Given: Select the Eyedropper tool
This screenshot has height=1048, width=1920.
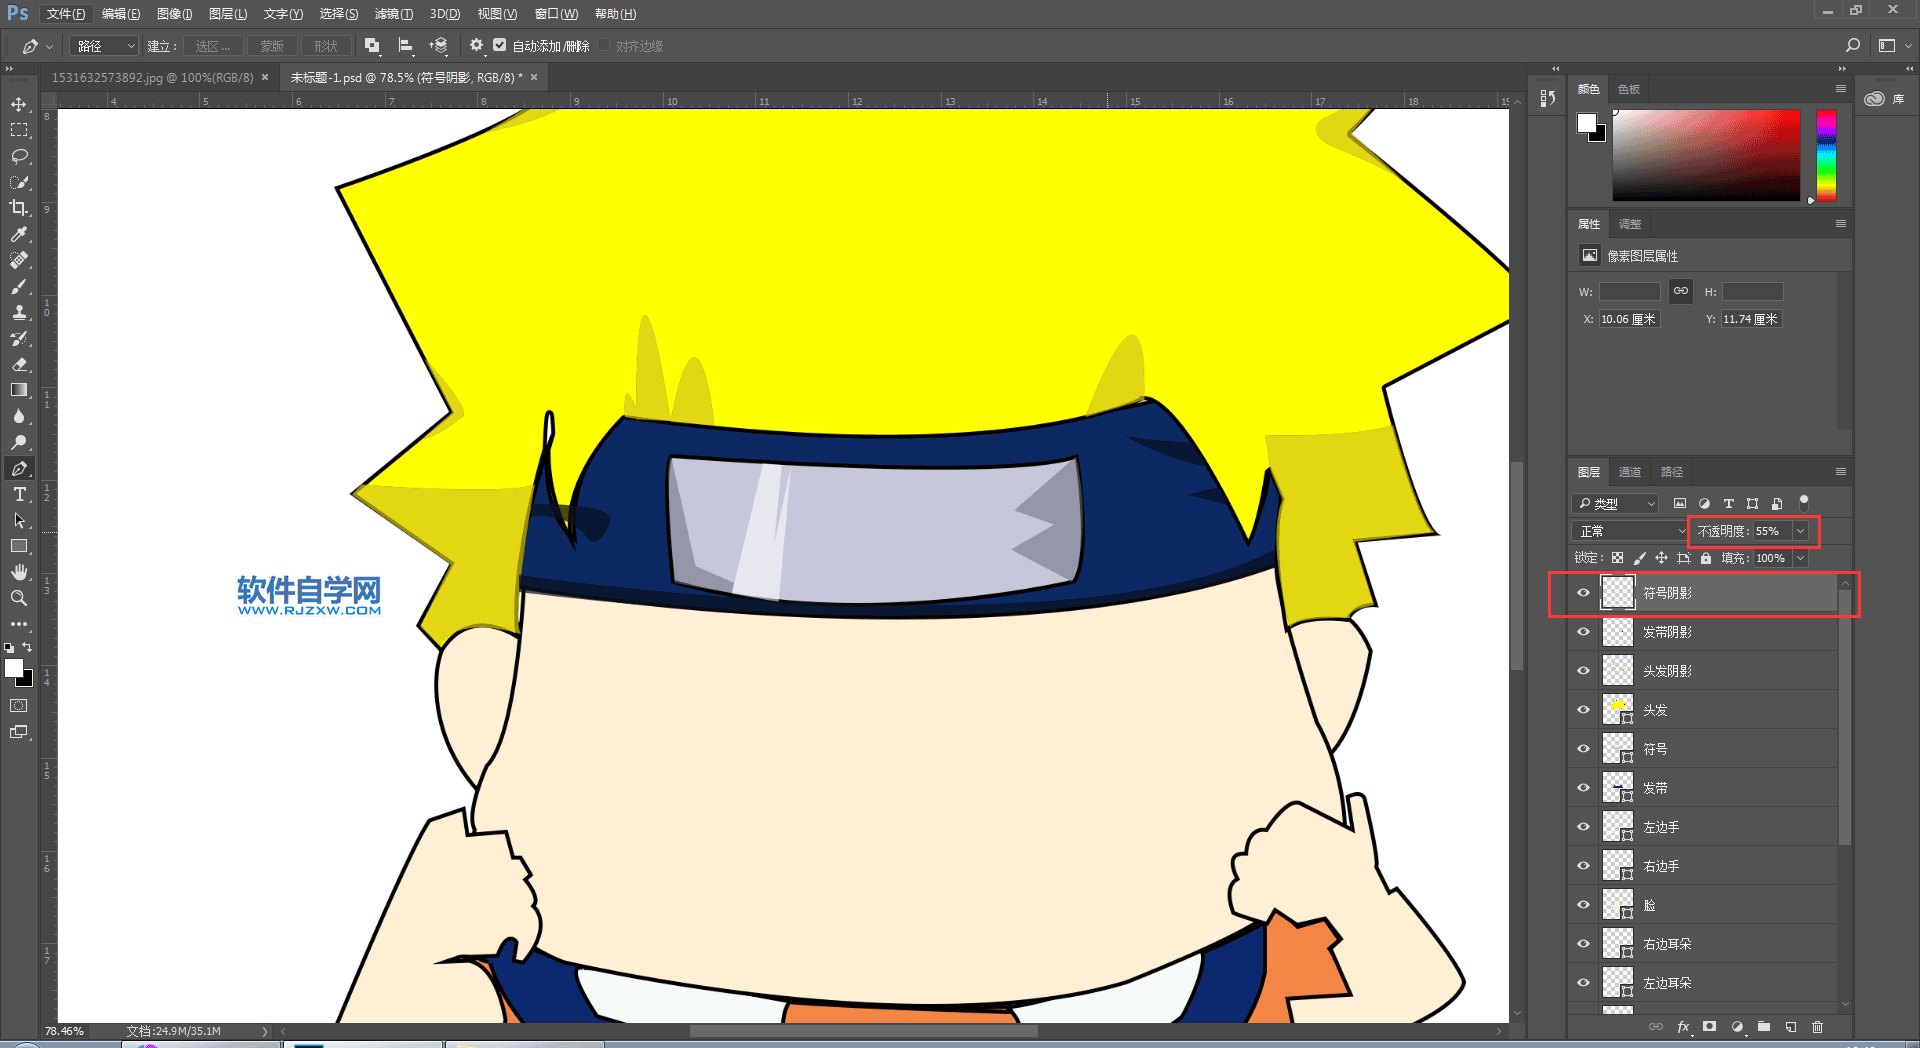Looking at the screenshot, I should click(x=19, y=234).
